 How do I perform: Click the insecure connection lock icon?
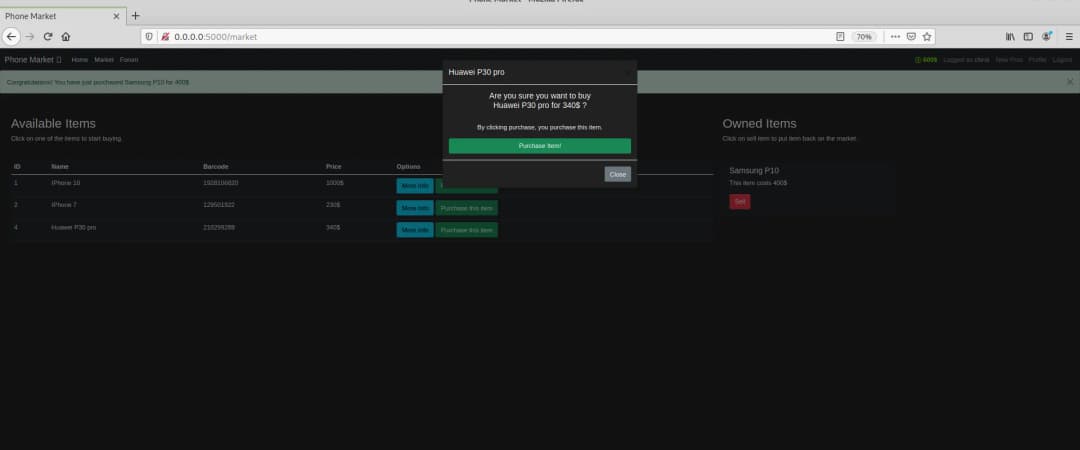[x=165, y=37]
